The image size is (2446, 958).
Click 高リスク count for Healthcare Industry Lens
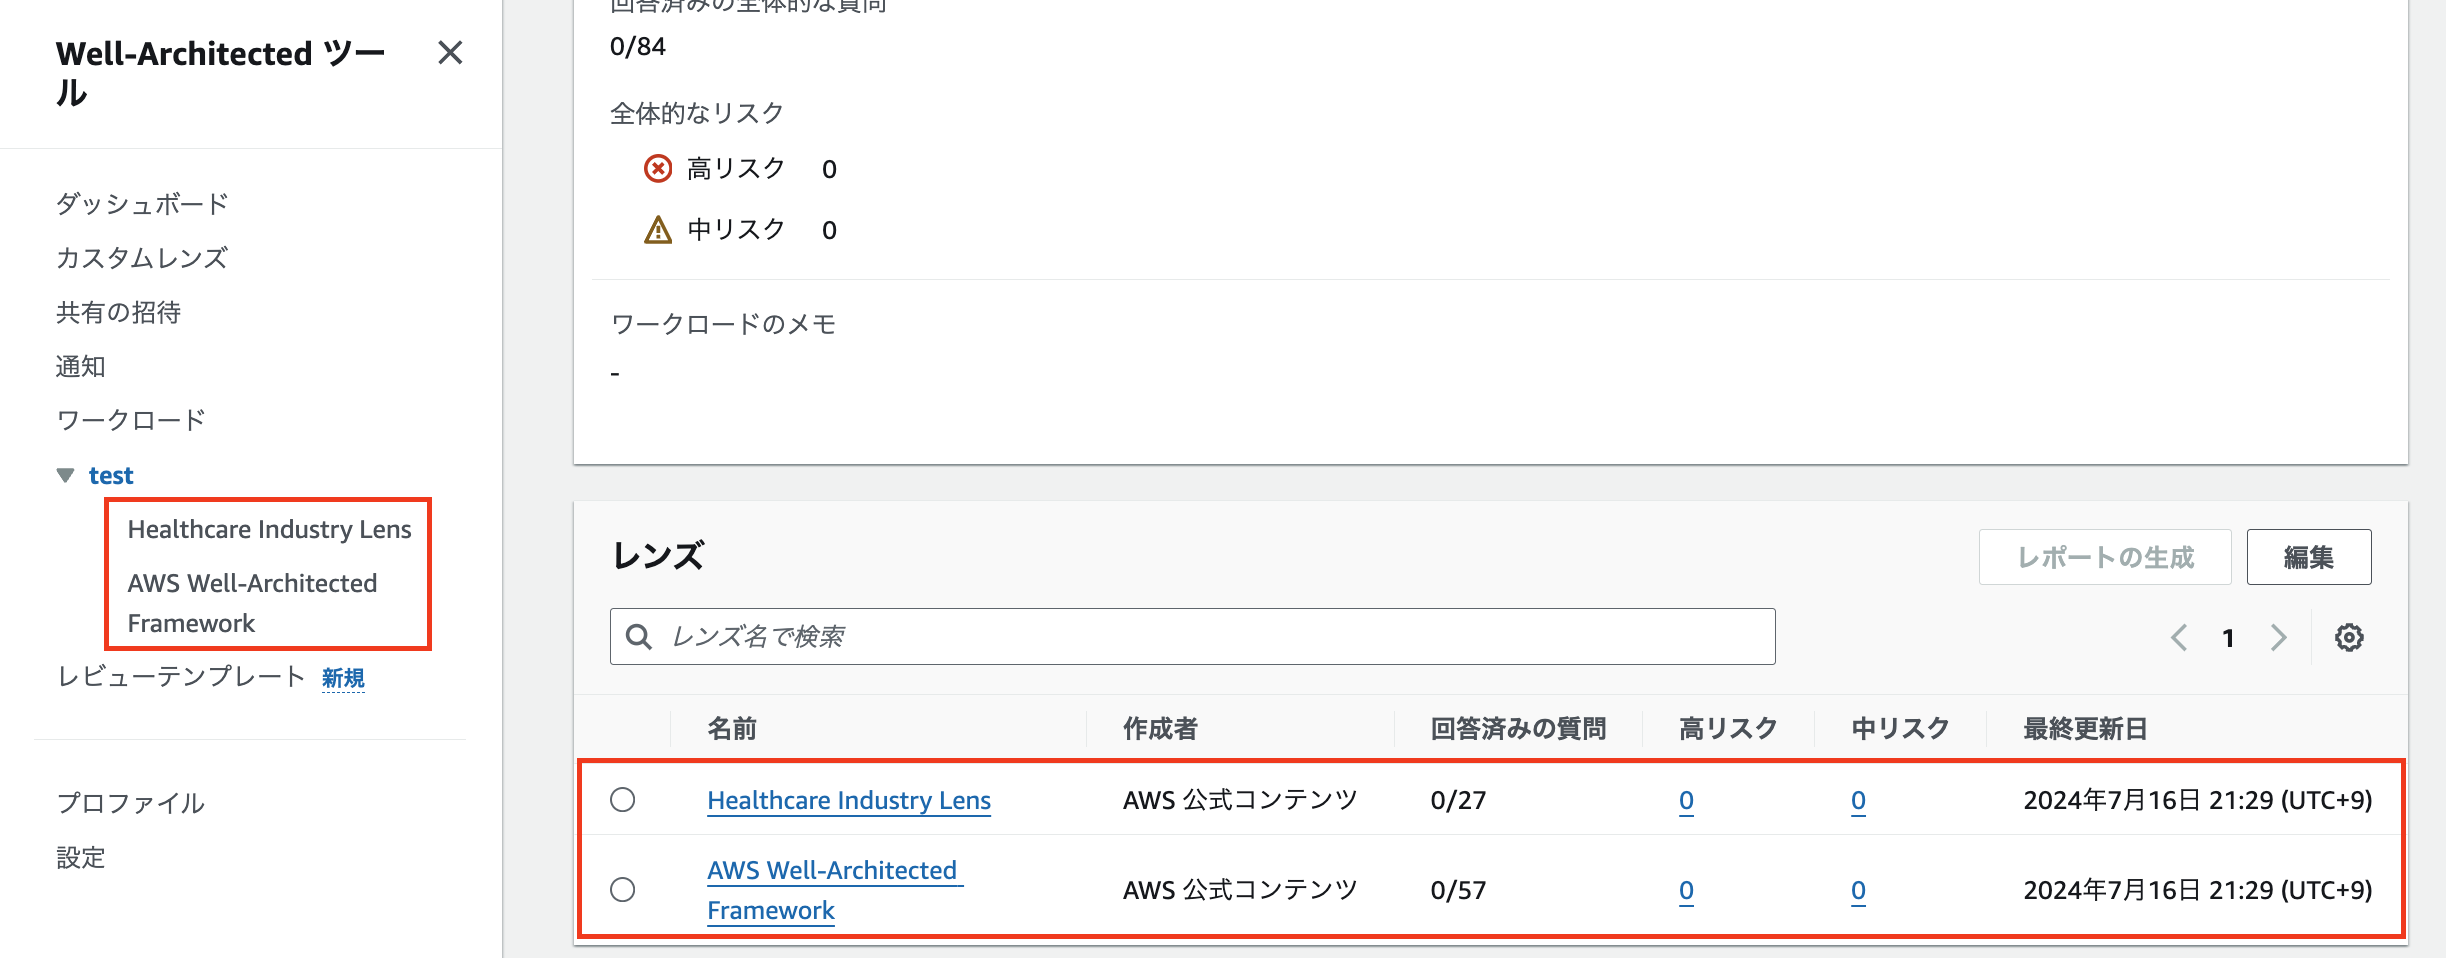(1686, 800)
